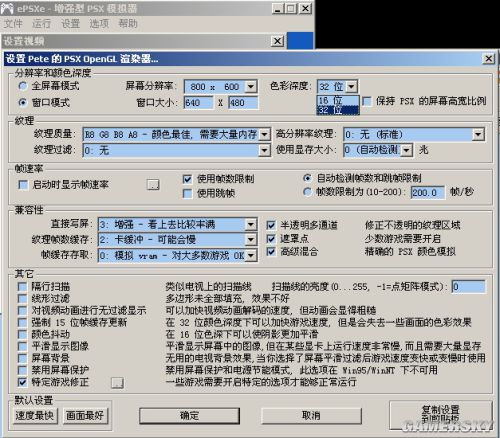500x438 pixels.
Task: Expand the 直接写屏 dropdown
Action: pos(251,225)
